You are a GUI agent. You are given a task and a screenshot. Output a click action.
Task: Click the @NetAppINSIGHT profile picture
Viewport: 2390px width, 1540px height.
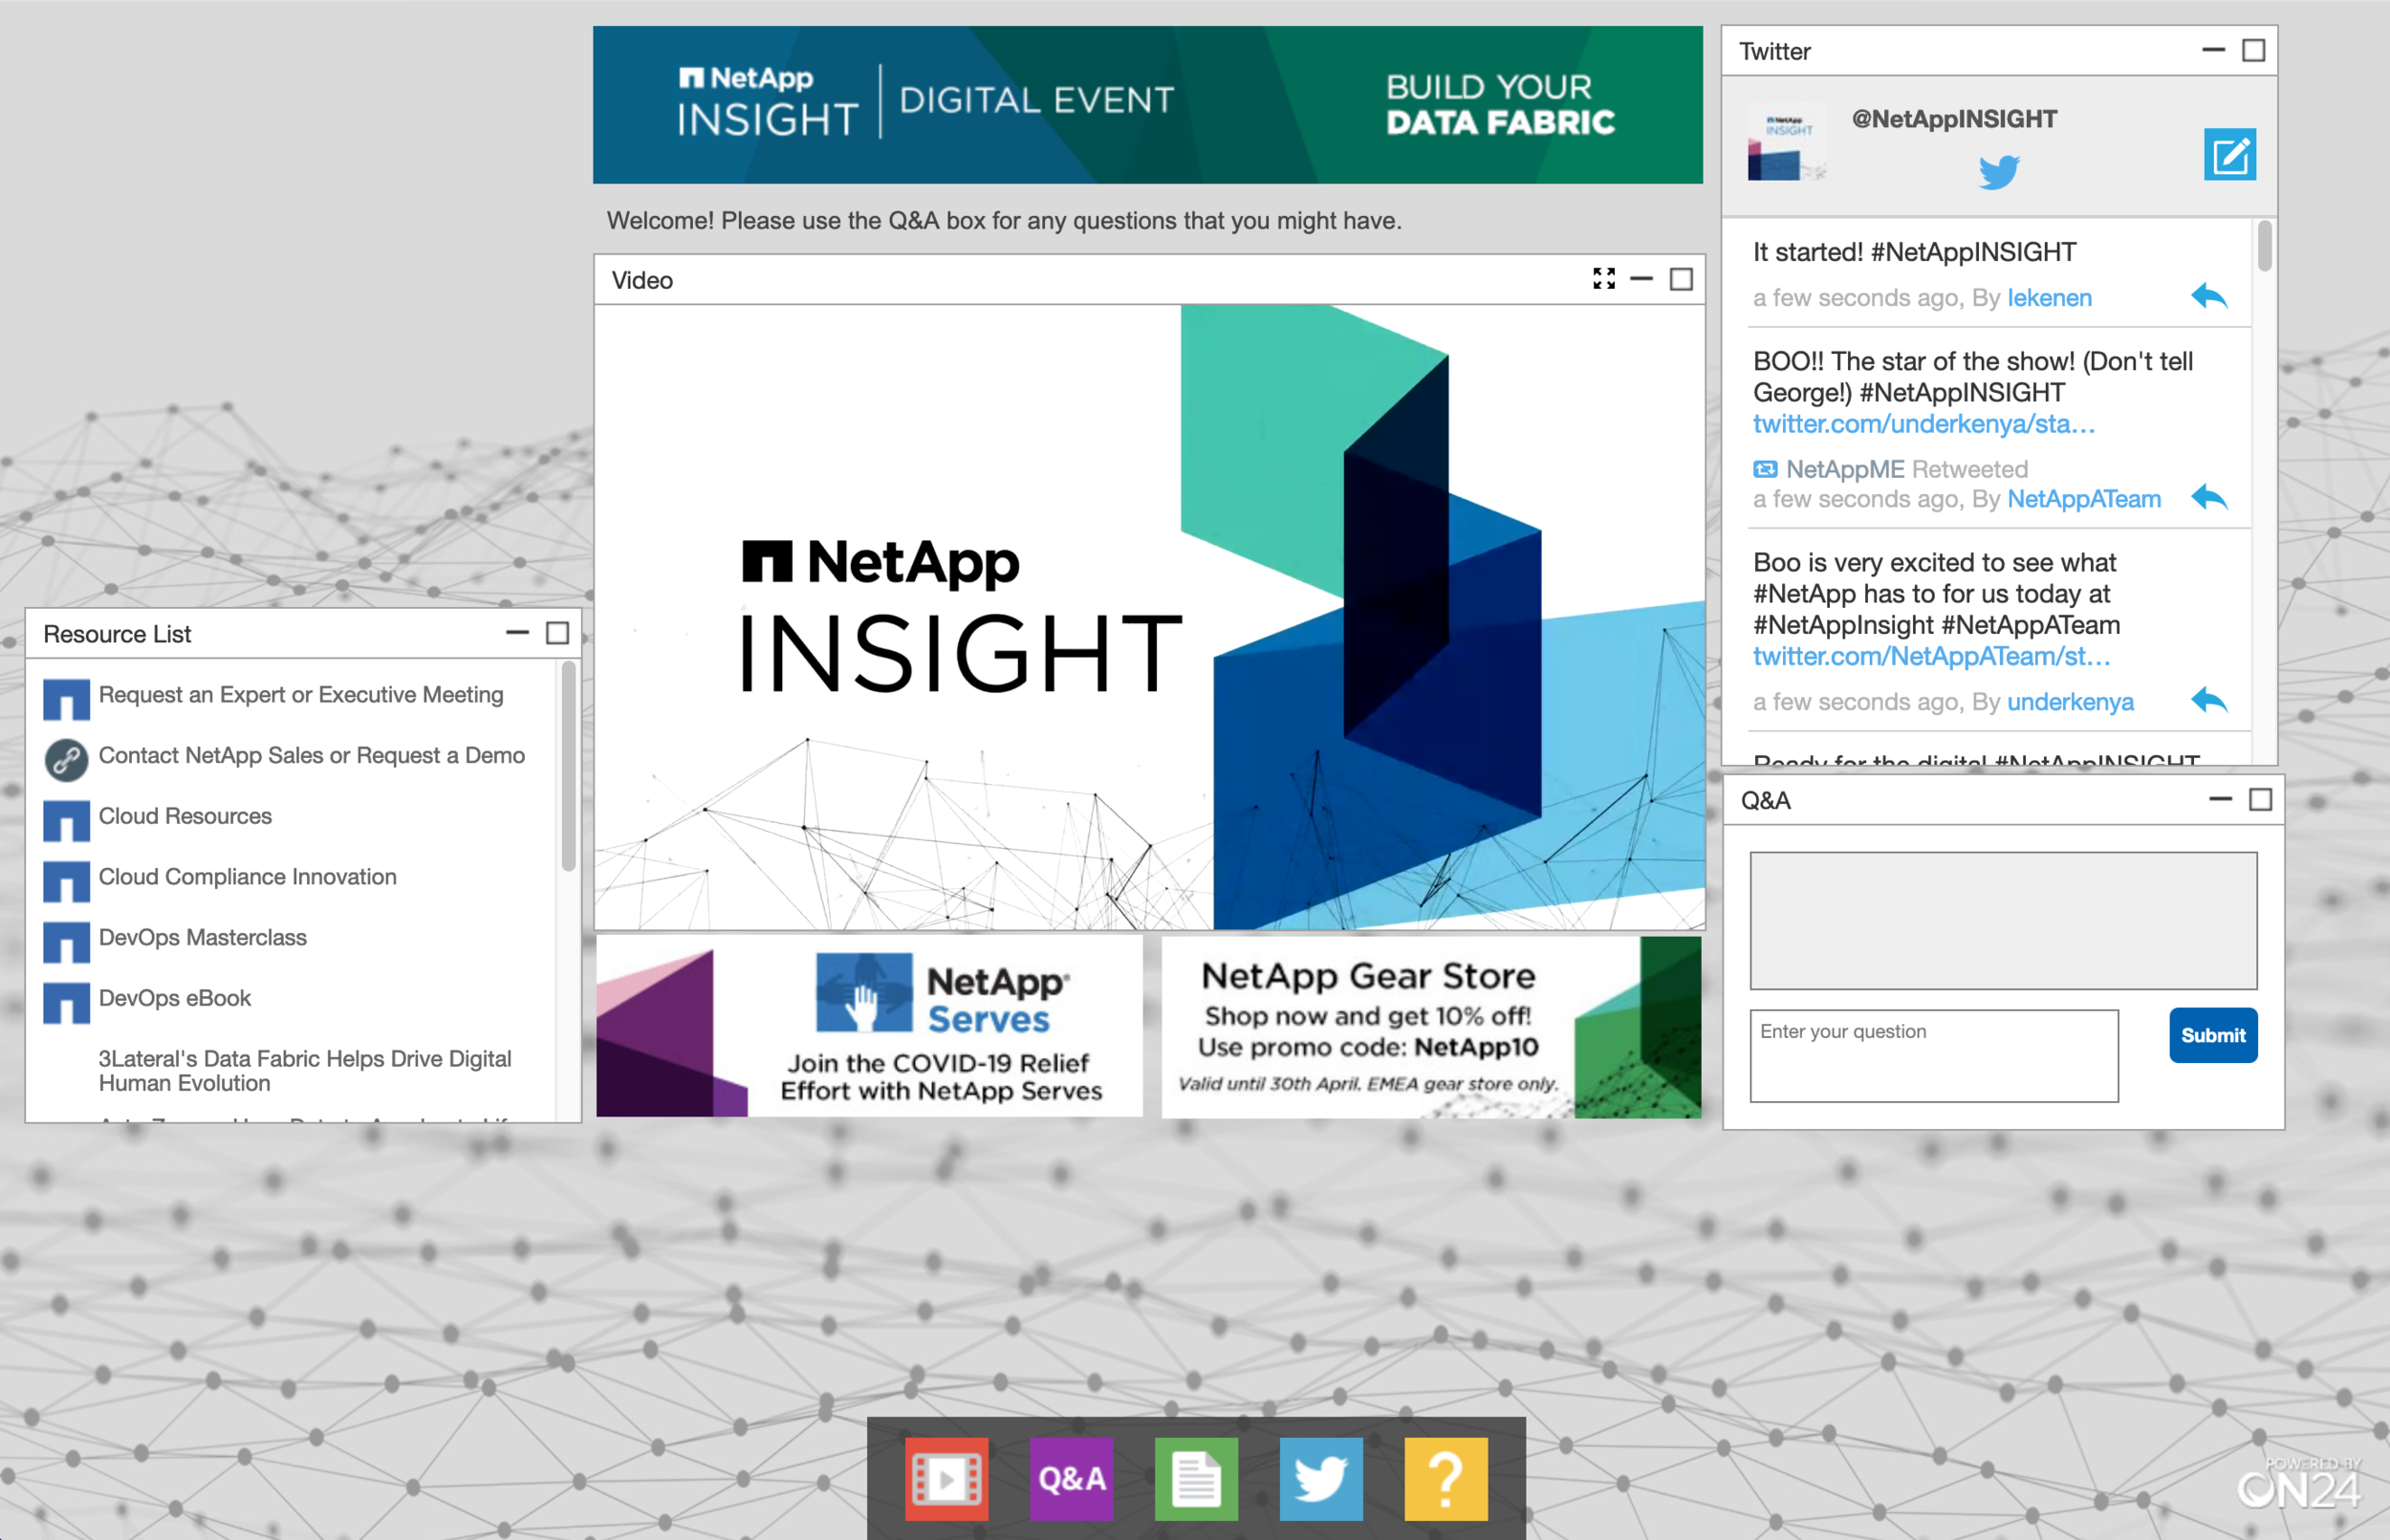point(1787,141)
